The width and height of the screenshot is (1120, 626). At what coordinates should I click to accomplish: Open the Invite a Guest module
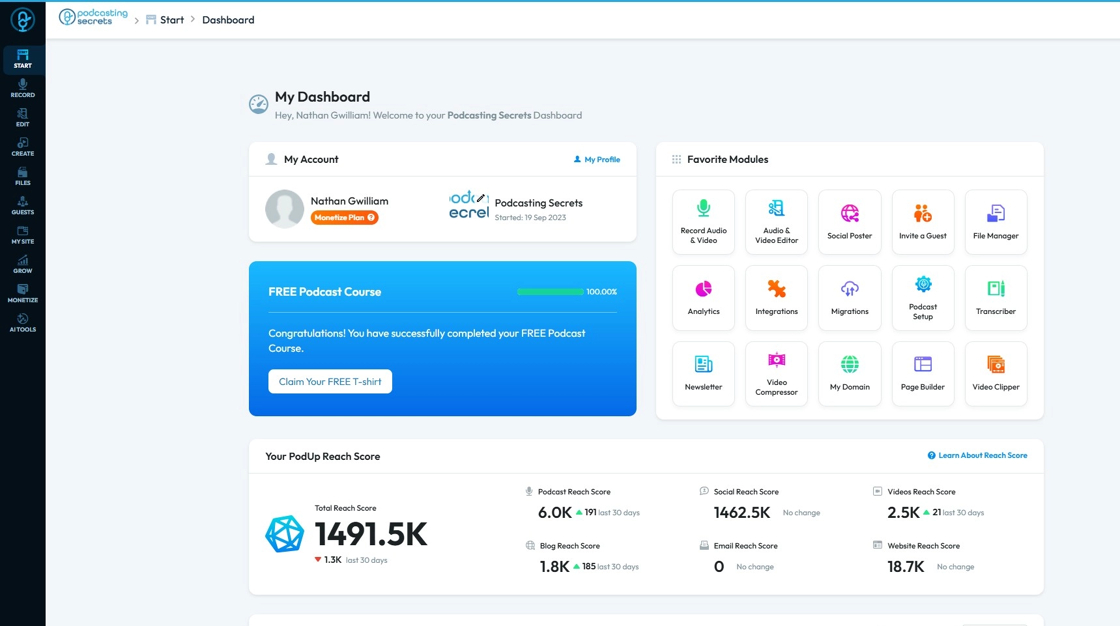coord(923,222)
